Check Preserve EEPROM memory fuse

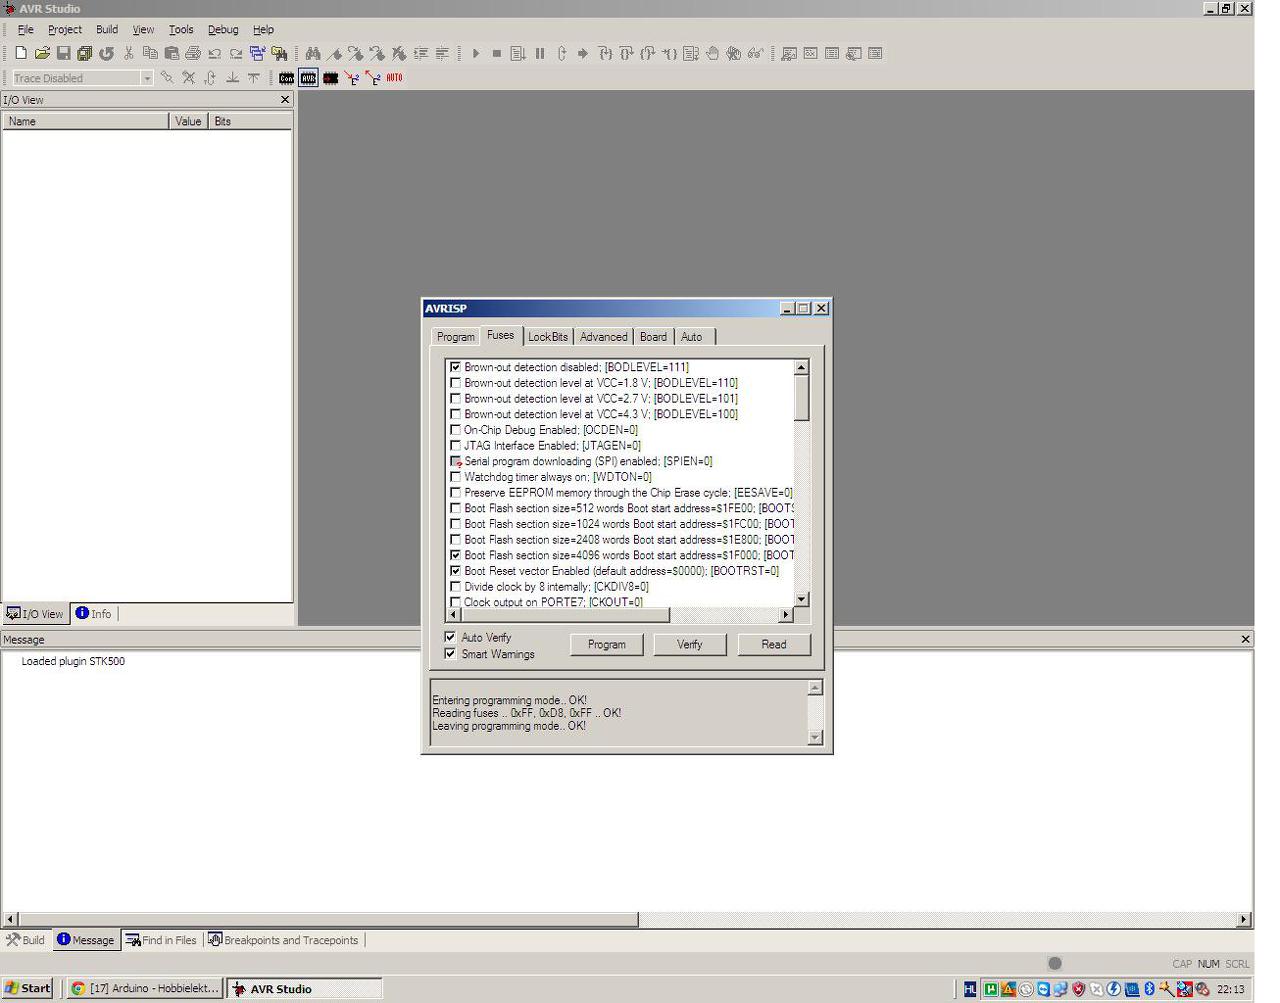click(456, 493)
